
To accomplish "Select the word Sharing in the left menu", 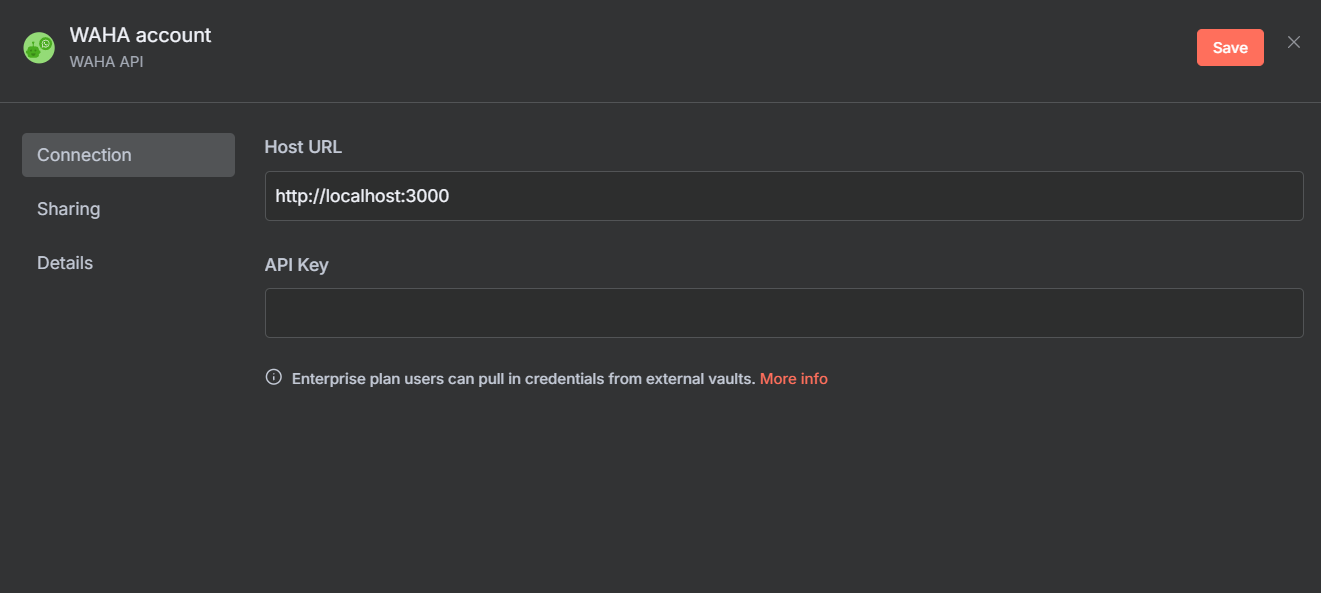I will (x=68, y=209).
